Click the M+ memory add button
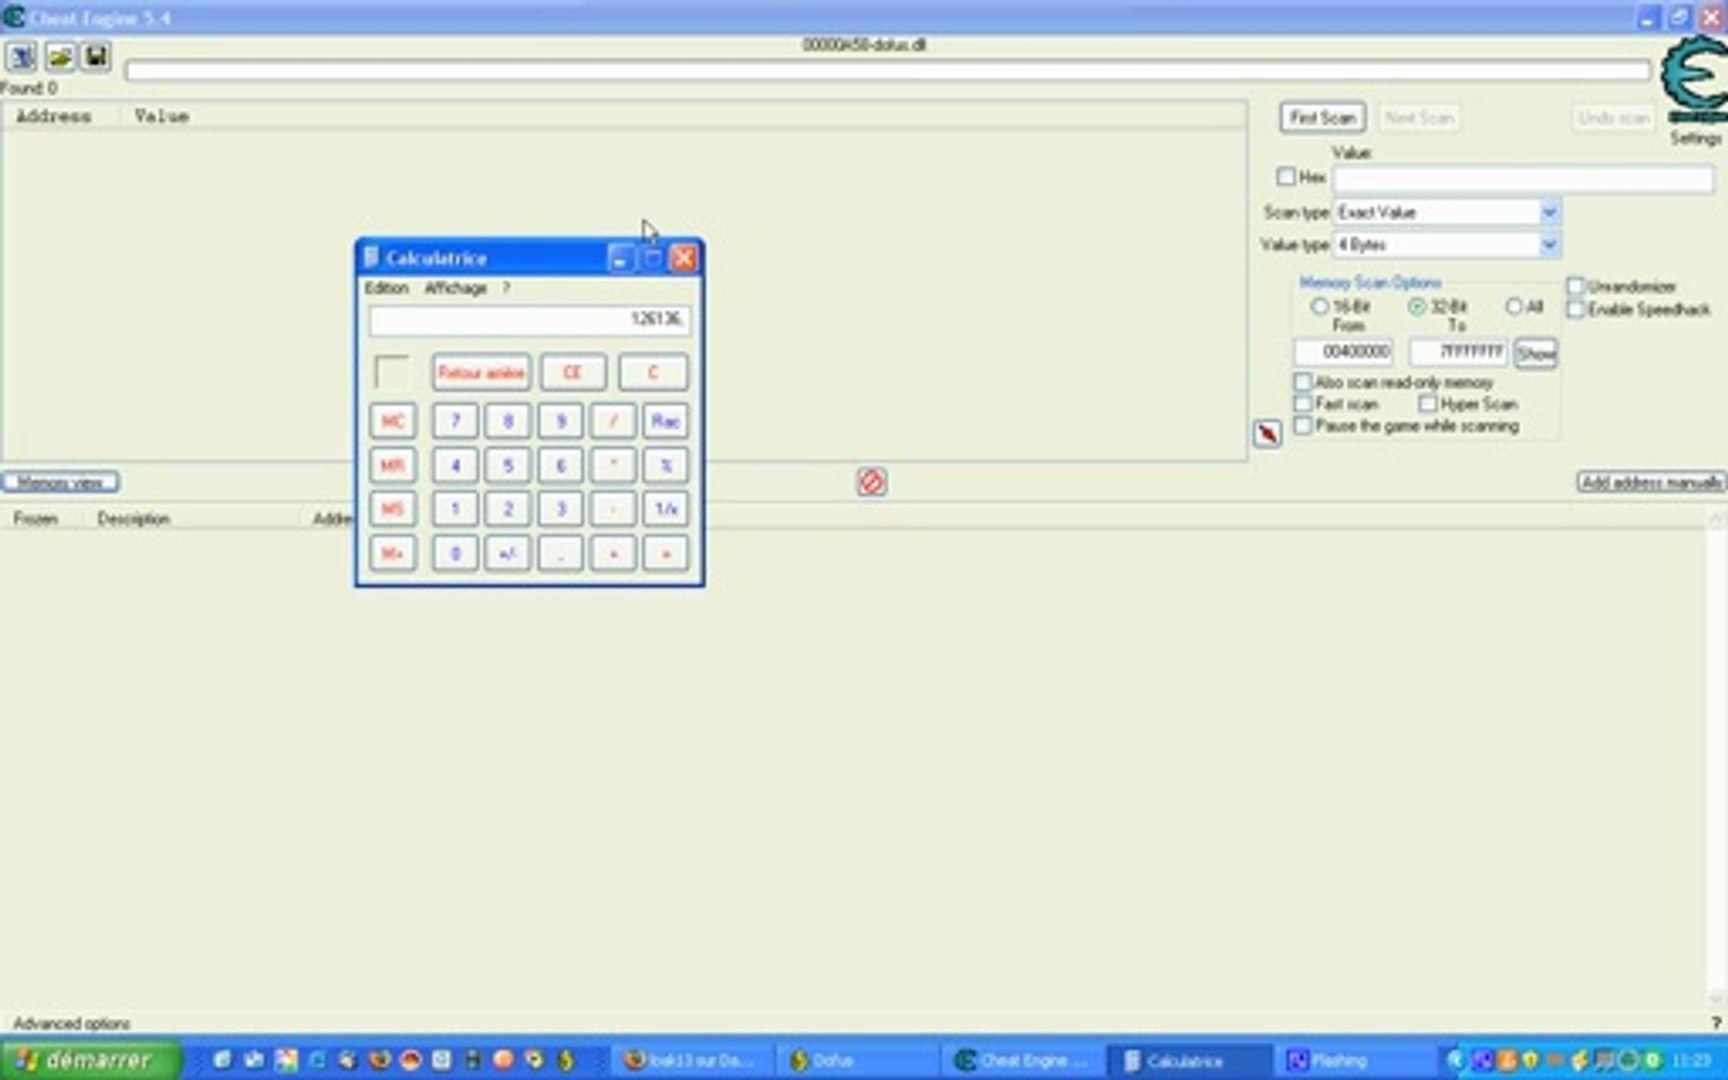 [x=392, y=554]
